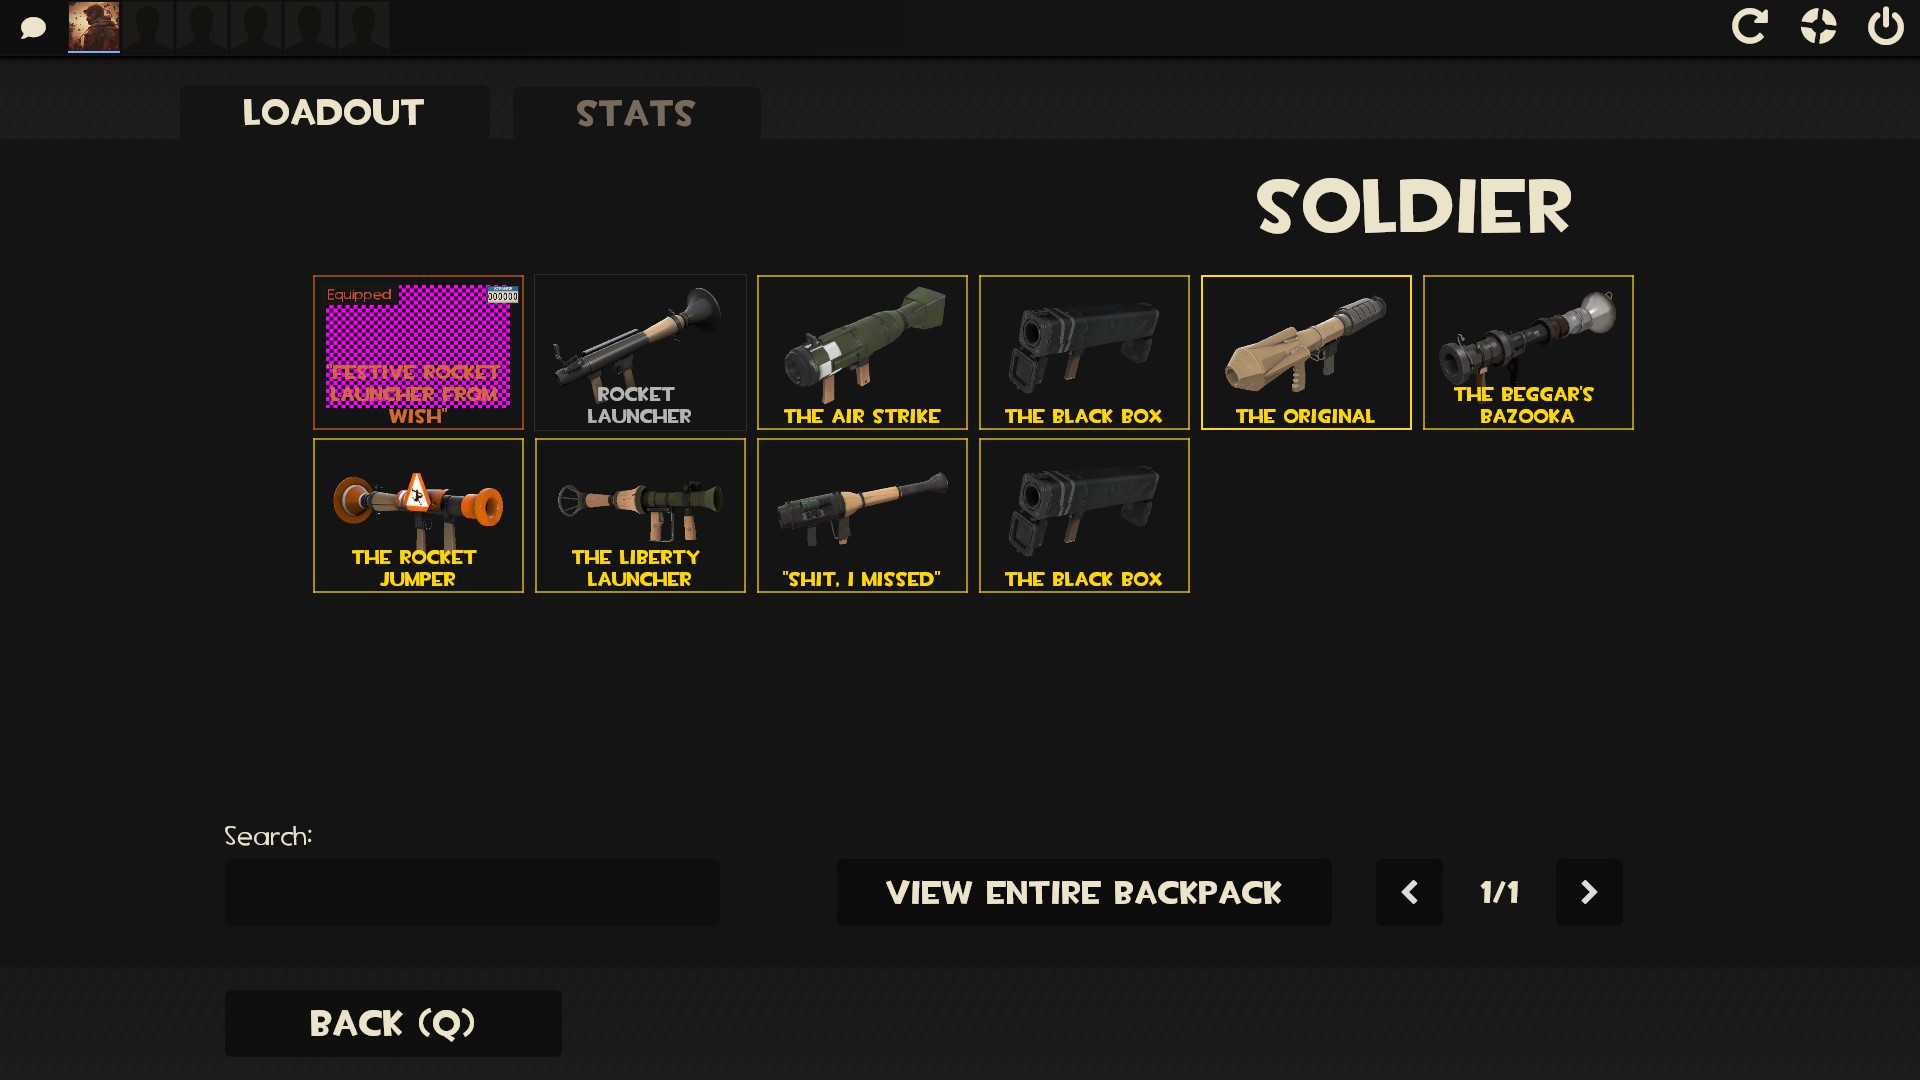This screenshot has height=1080, width=1920.
Task: Go to the next backpack page
Action: click(1589, 892)
